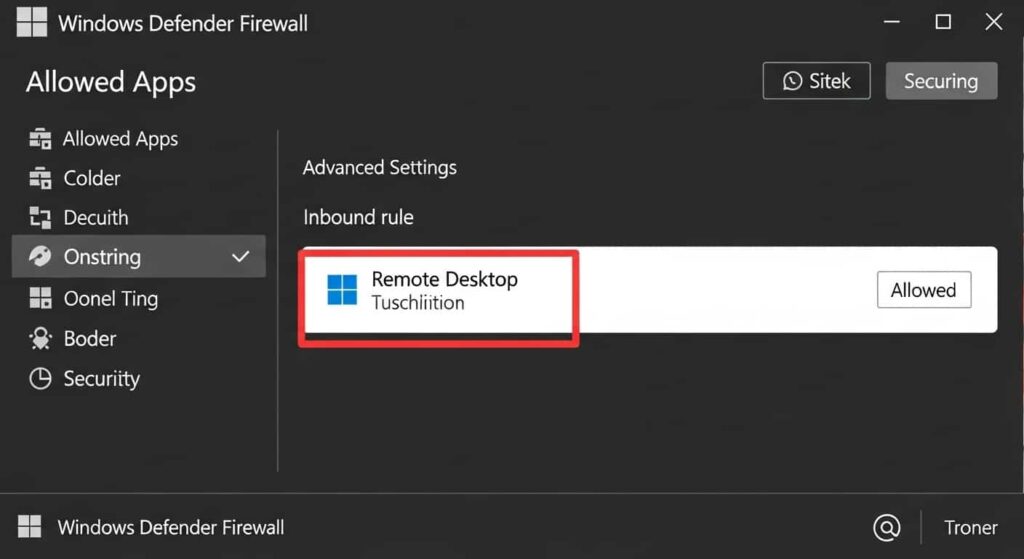Click Windows Defender Firewall in bottom bar

click(x=170, y=528)
